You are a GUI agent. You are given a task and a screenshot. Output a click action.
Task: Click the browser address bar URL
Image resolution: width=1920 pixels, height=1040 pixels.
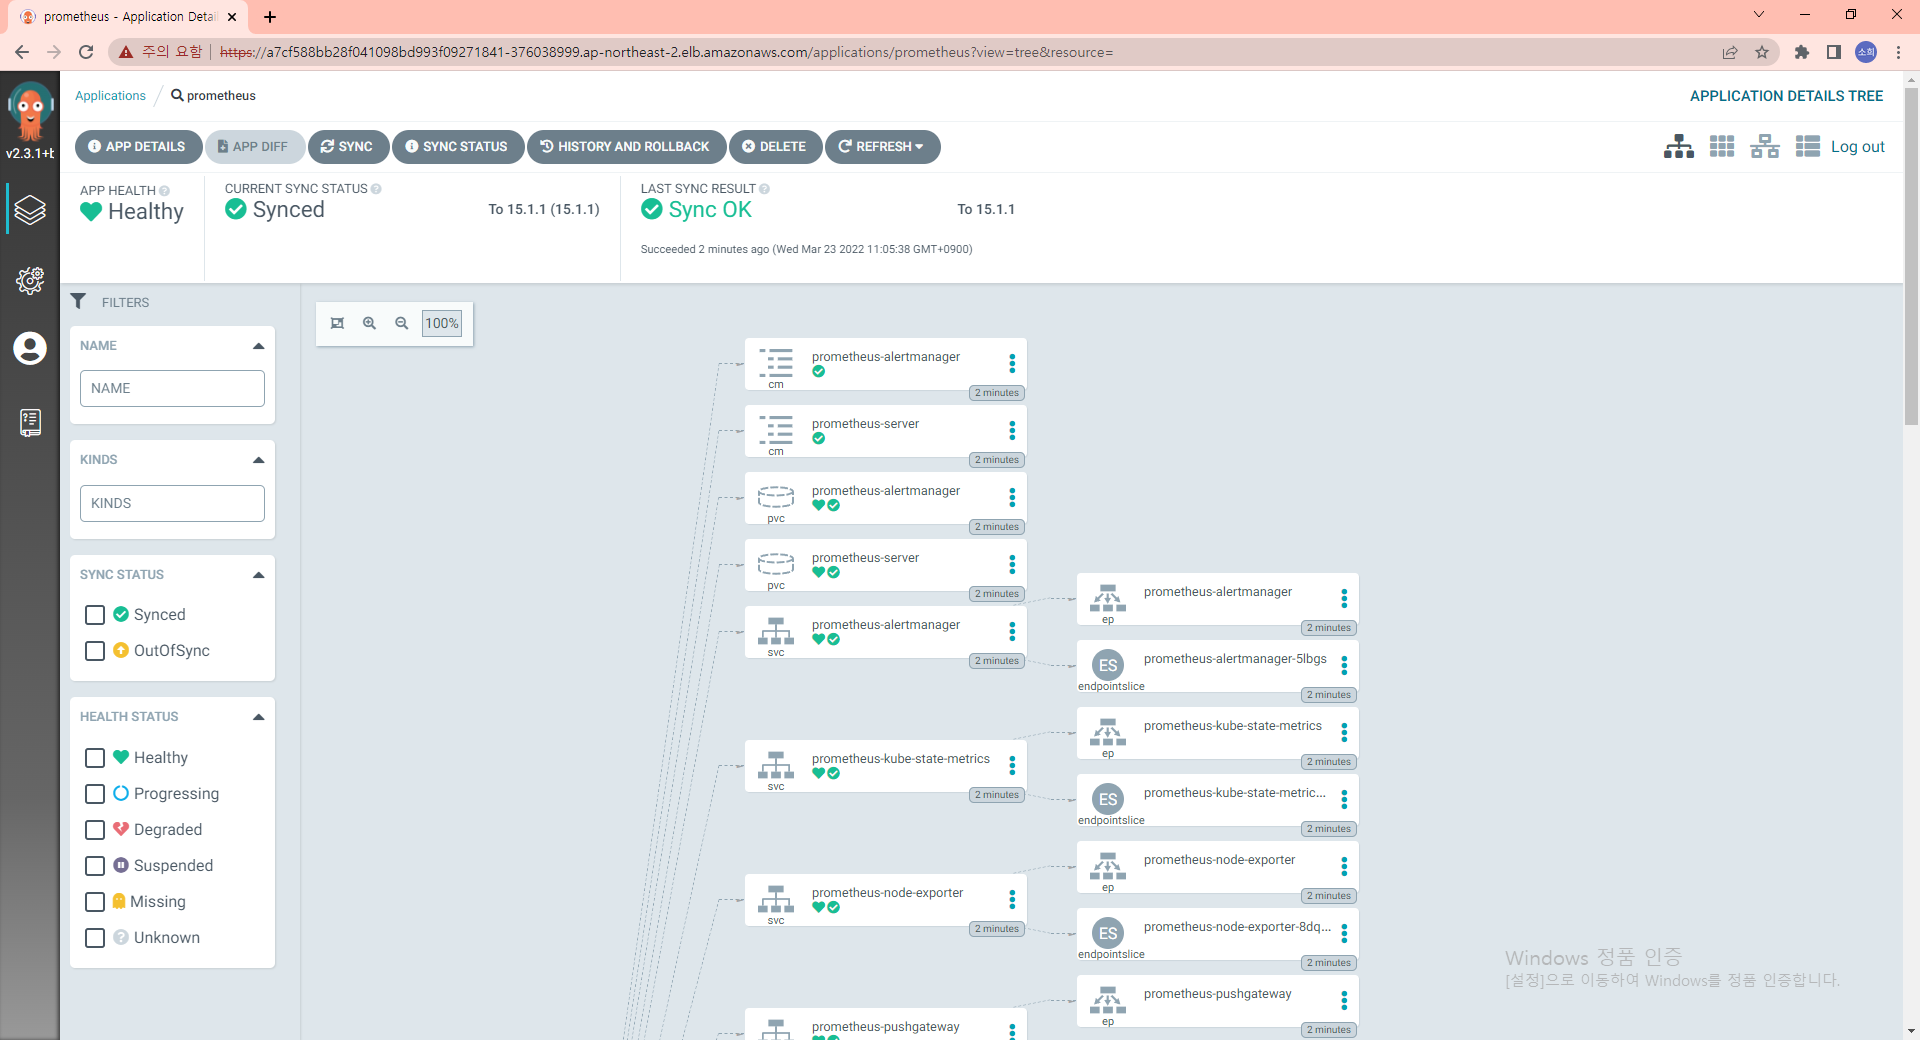click(x=666, y=52)
